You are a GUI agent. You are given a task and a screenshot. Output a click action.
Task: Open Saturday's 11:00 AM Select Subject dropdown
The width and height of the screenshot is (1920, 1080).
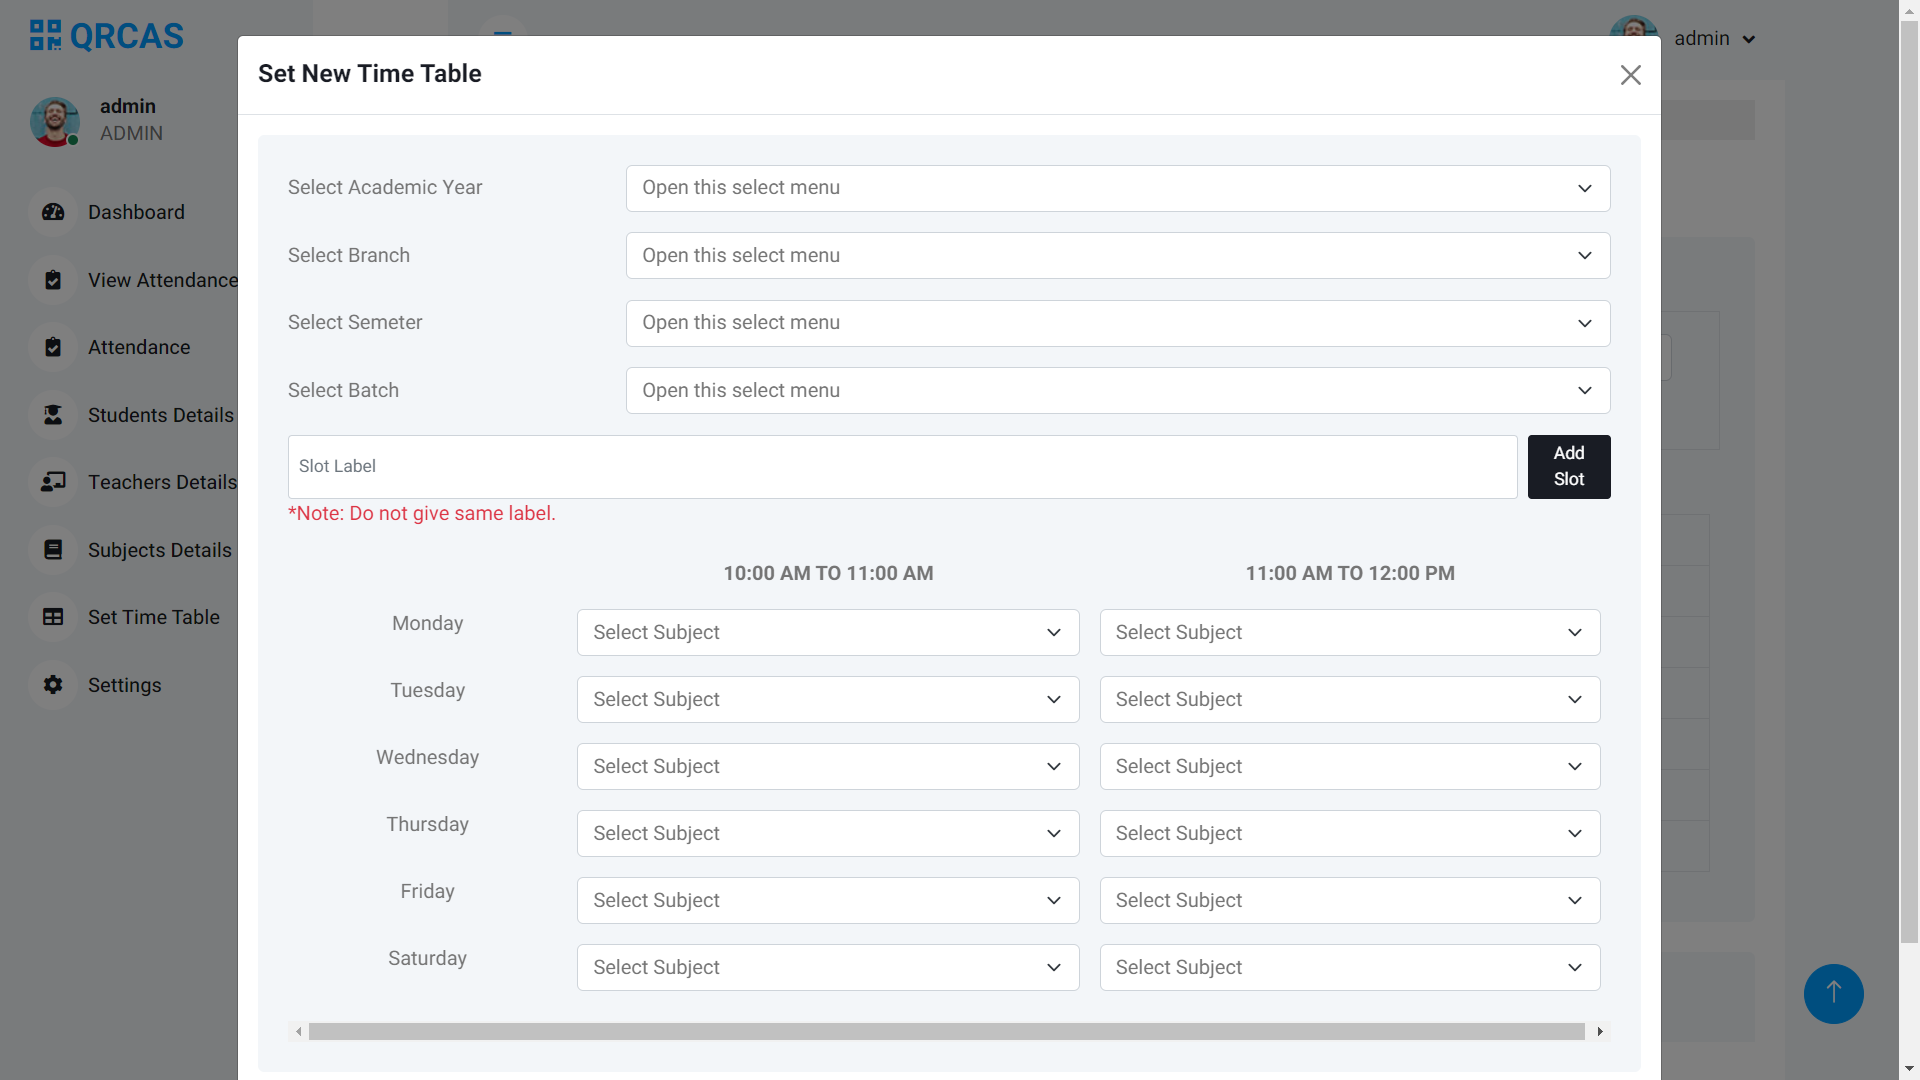pyautogui.click(x=1349, y=967)
